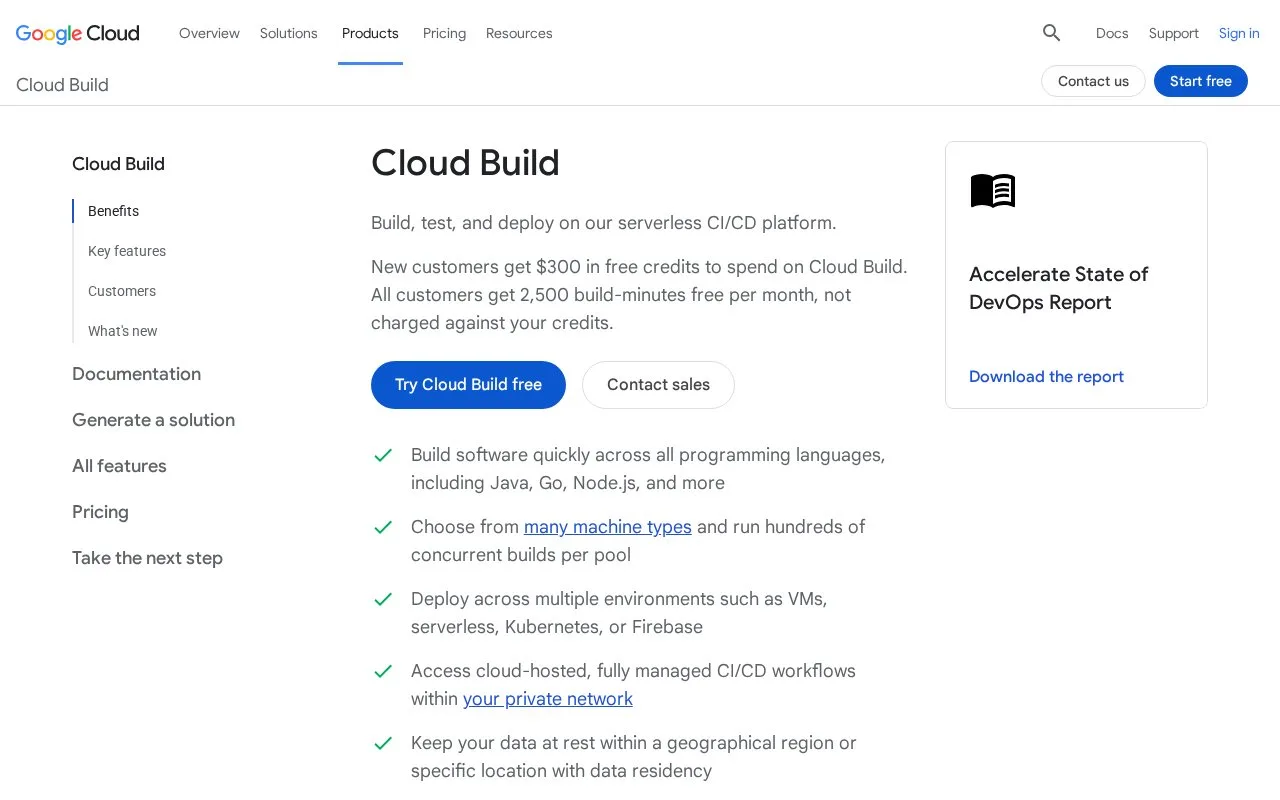Open the search magnifier icon
The image size is (1280, 800).
tap(1051, 33)
